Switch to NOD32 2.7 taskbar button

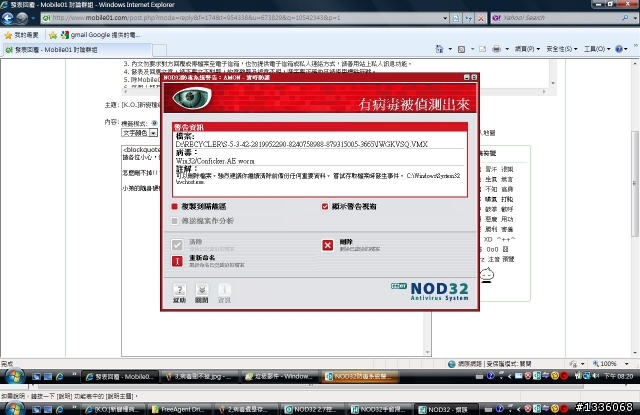(x=313, y=409)
